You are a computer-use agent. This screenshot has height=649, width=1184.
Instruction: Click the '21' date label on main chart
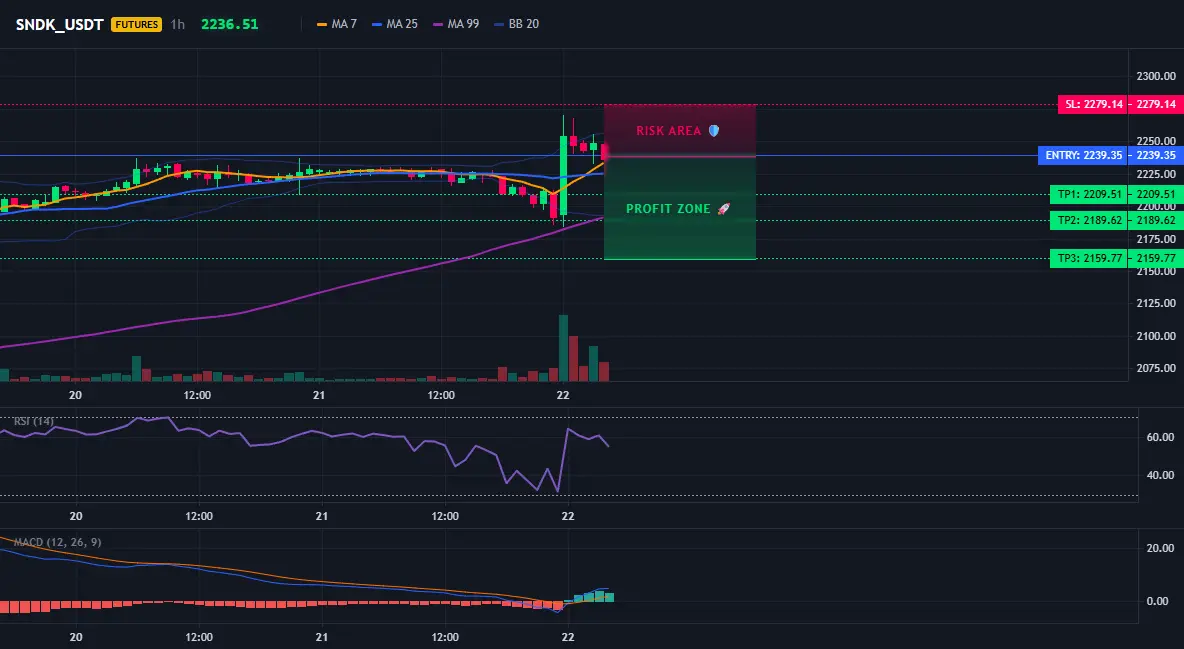[319, 395]
